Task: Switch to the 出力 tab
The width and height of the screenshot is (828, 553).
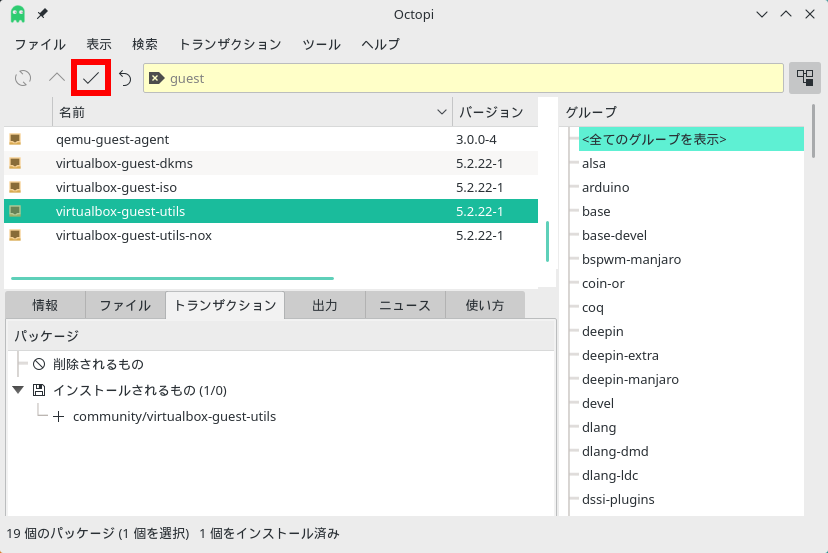Action: pos(325,305)
